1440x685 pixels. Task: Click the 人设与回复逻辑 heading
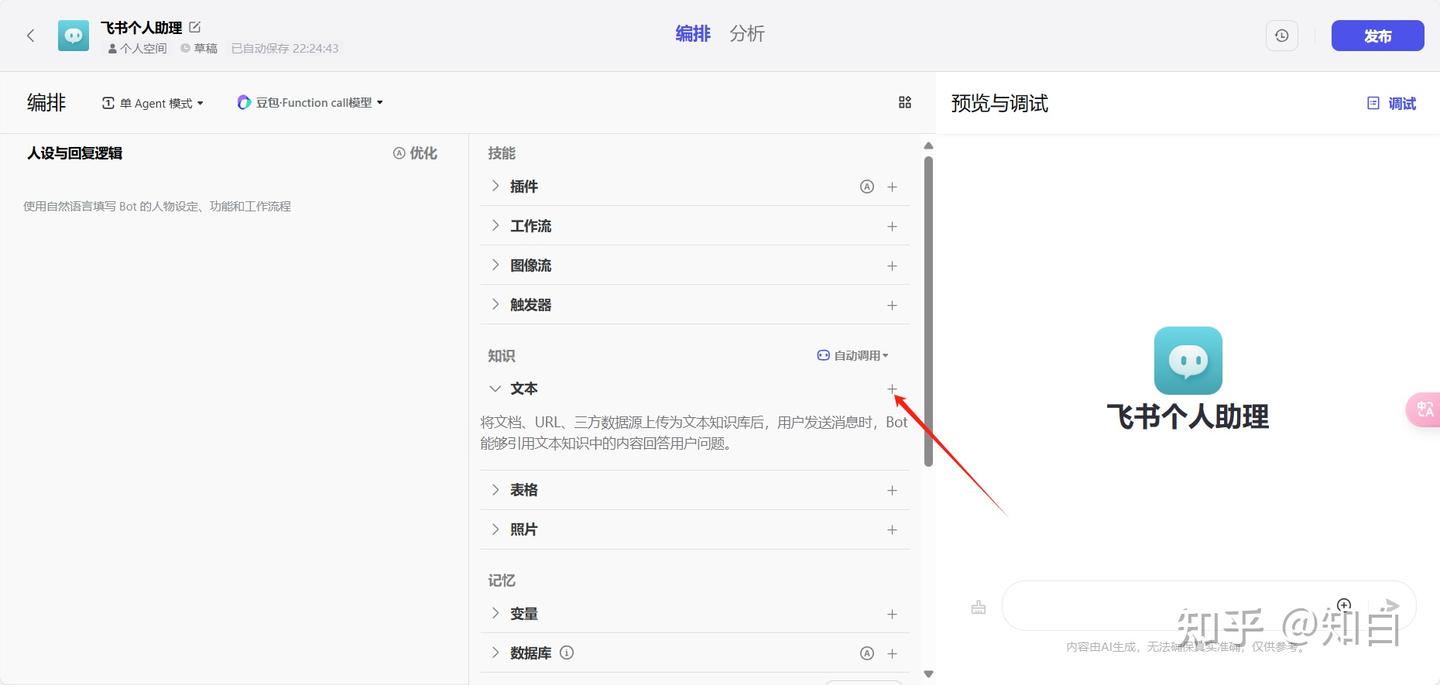pos(75,153)
